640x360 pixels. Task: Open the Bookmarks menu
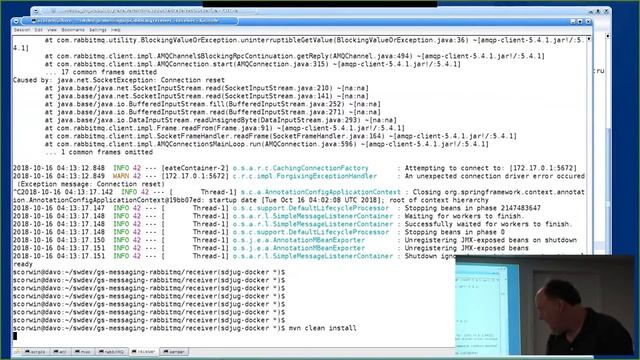[73, 30]
